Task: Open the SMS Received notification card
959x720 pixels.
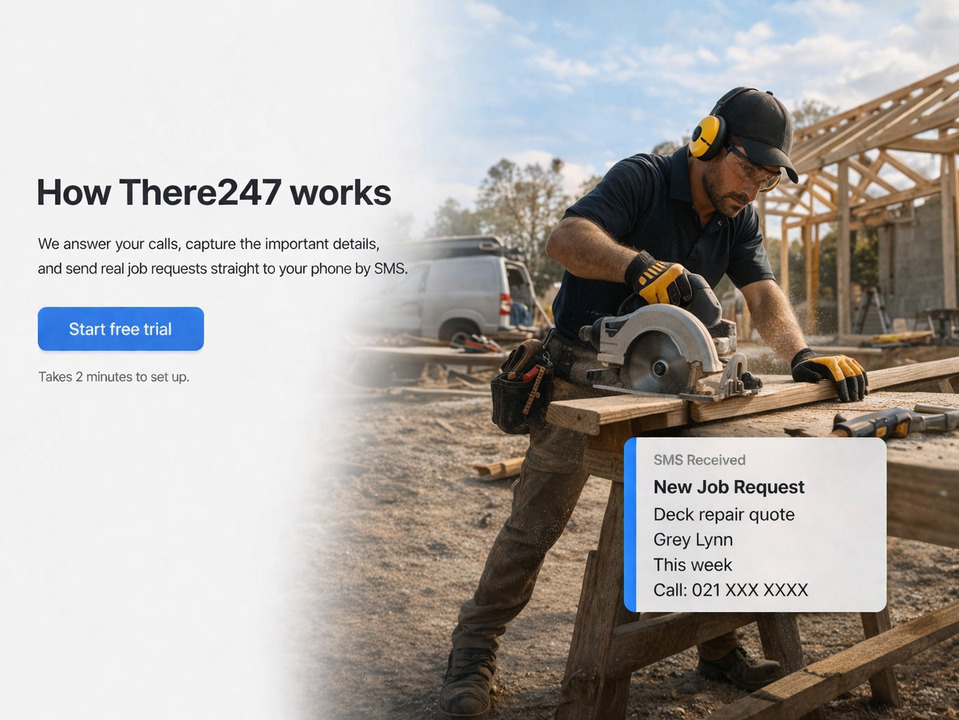Action: coord(755,524)
